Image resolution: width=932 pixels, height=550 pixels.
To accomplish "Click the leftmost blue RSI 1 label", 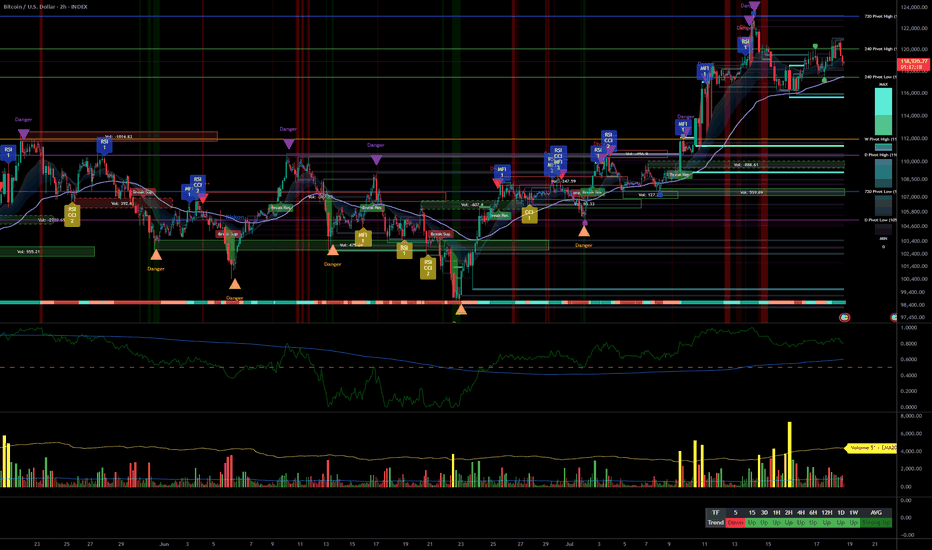I will pyautogui.click(x=8, y=153).
